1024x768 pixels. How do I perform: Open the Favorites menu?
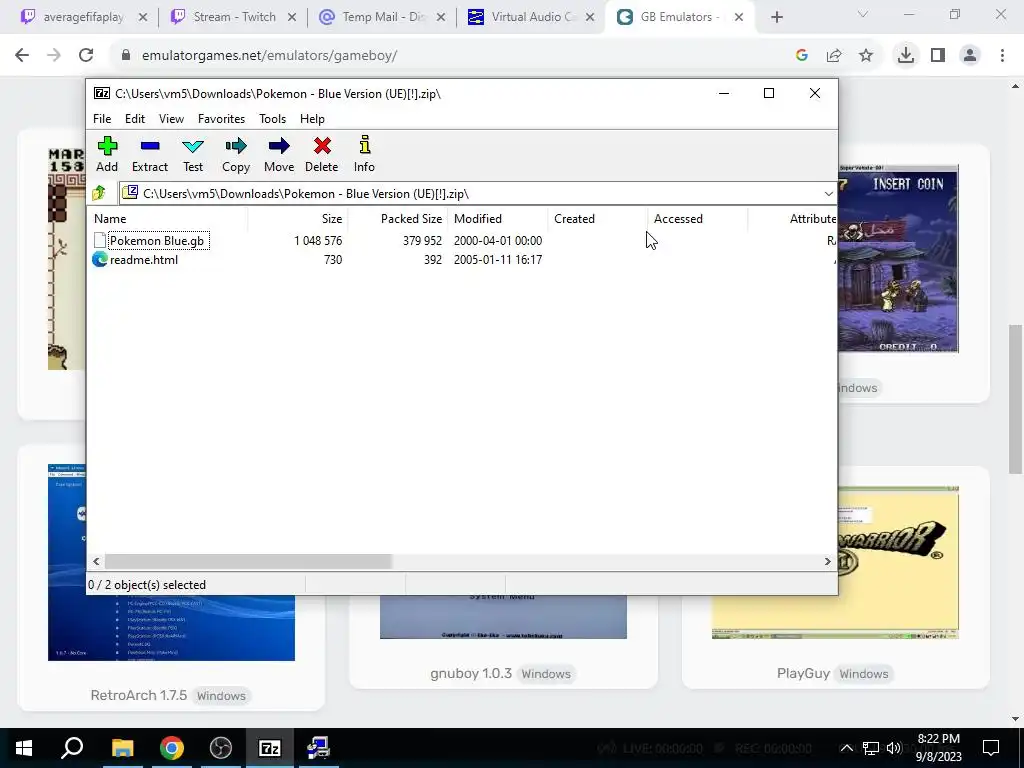221,119
